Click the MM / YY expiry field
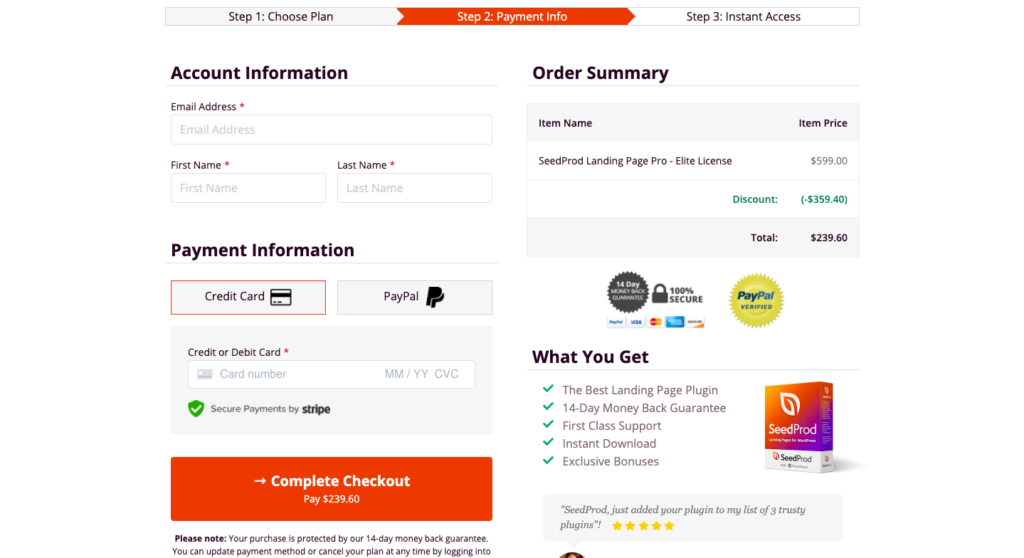Image resolution: width=1024 pixels, height=558 pixels. pyautogui.click(x=406, y=374)
